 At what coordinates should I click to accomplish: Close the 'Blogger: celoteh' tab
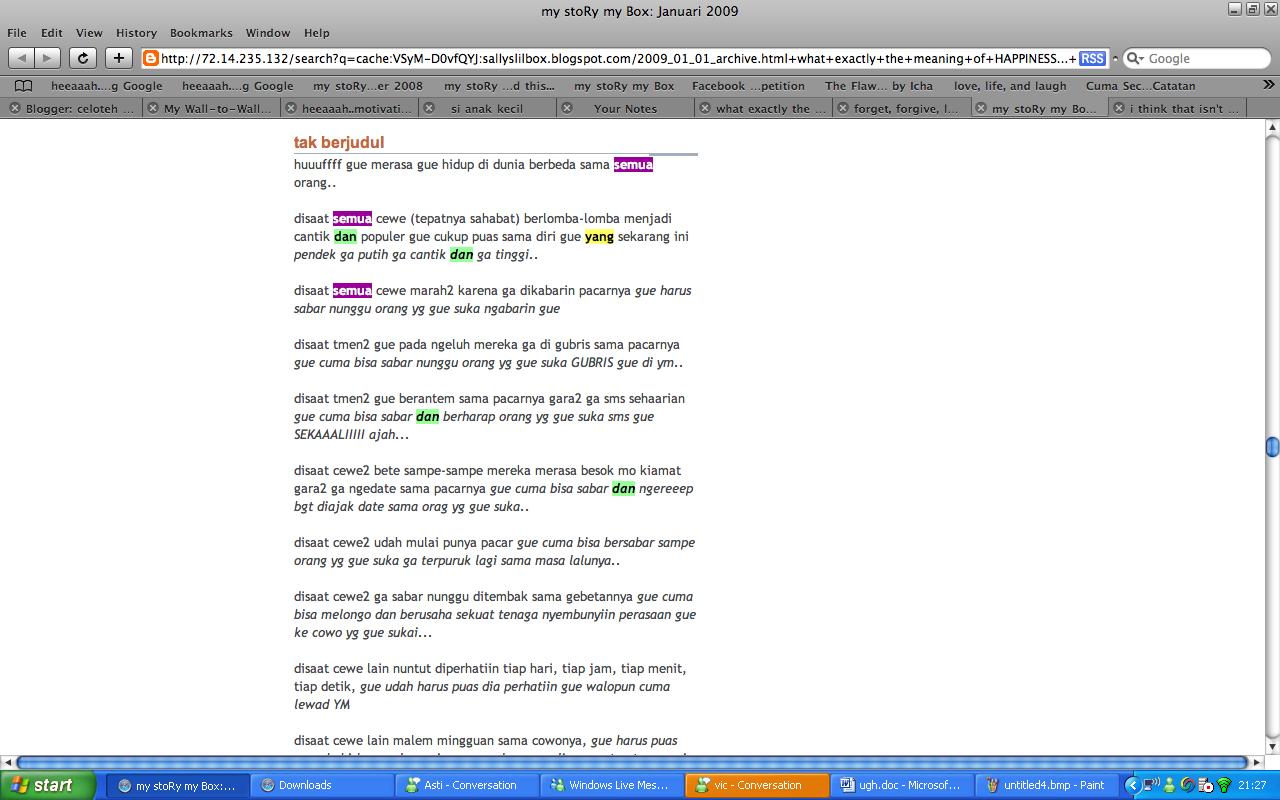coord(14,108)
